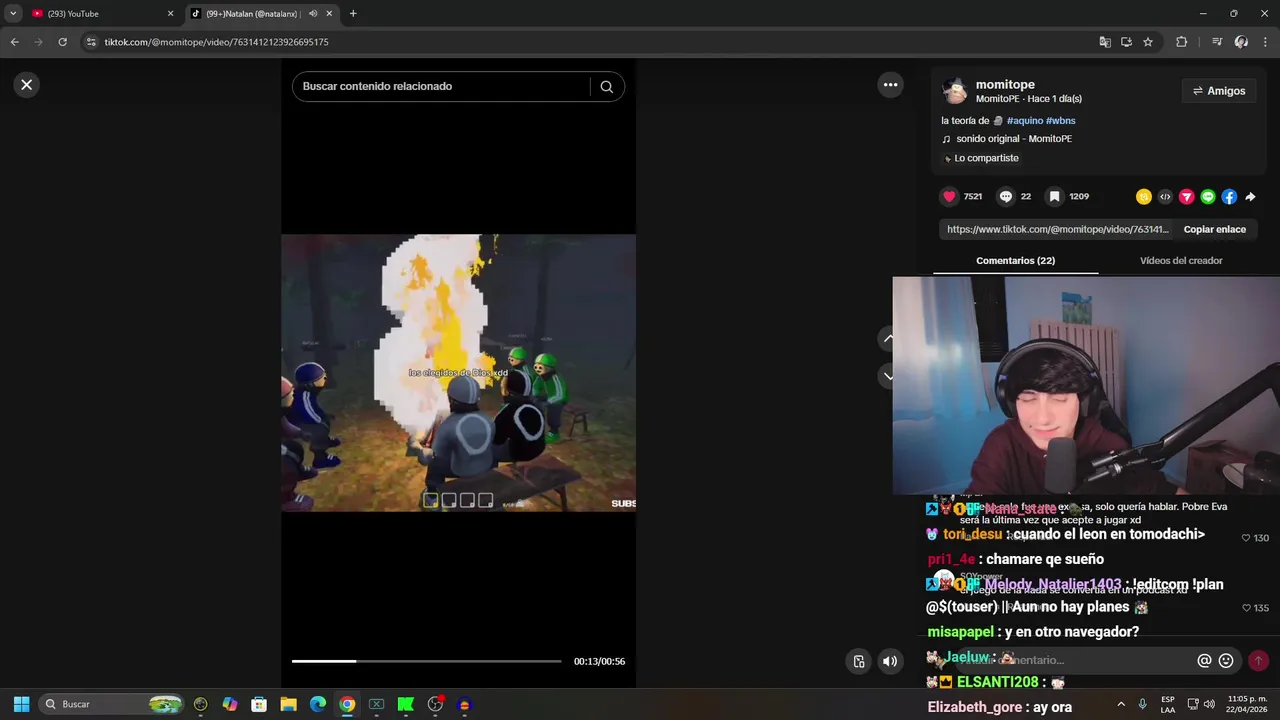Open the Chrome profile avatar

pyautogui.click(x=1241, y=42)
